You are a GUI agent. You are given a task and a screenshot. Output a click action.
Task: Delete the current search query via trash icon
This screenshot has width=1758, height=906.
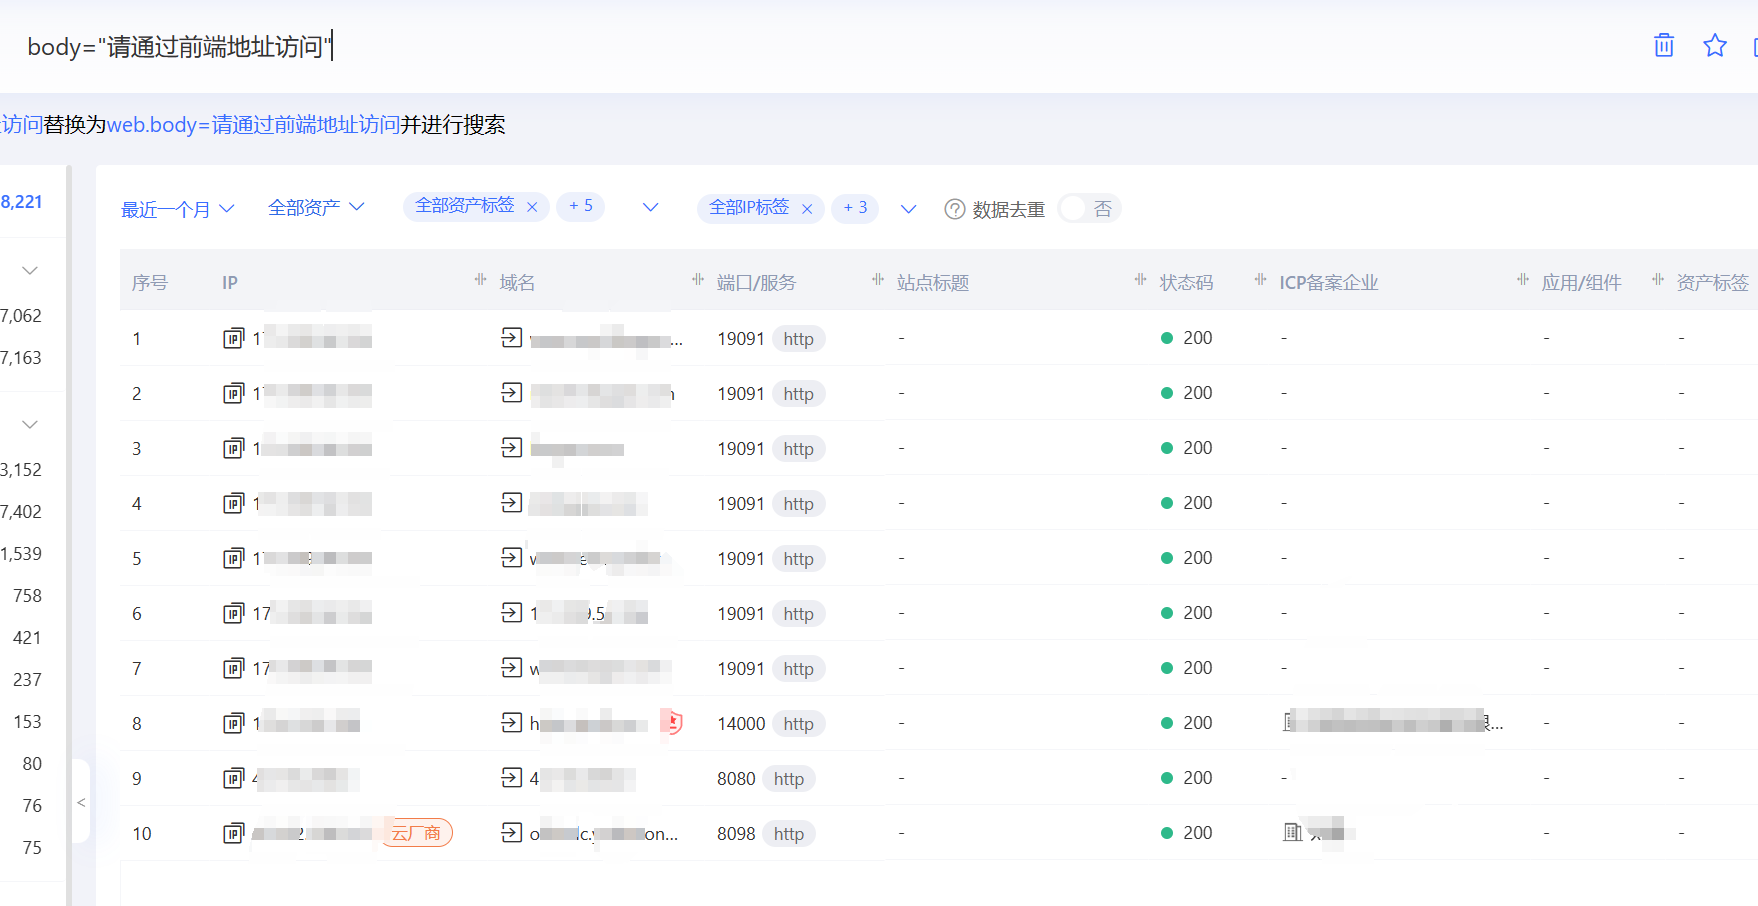pyautogui.click(x=1663, y=45)
